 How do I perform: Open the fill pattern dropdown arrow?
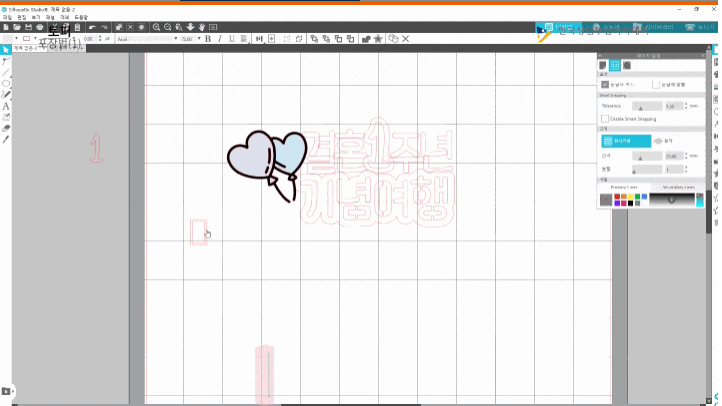tap(17, 39)
